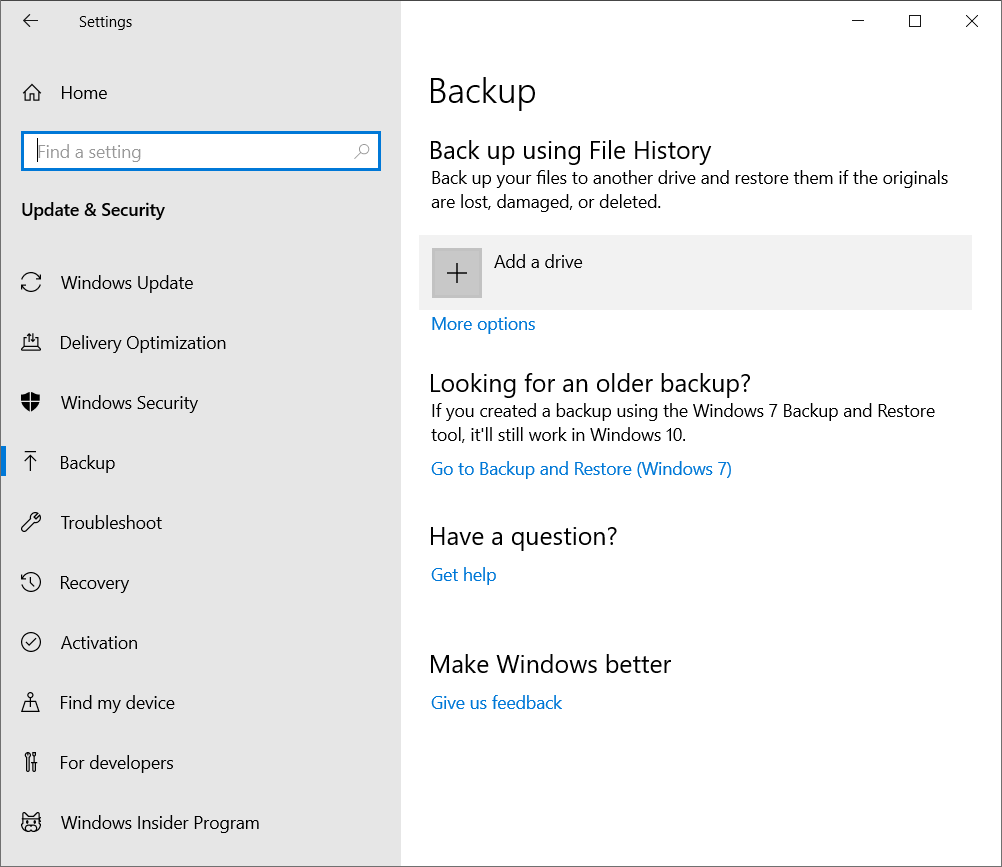Image resolution: width=1002 pixels, height=867 pixels.
Task: Click the For developers tools icon
Action: (31, 762)
